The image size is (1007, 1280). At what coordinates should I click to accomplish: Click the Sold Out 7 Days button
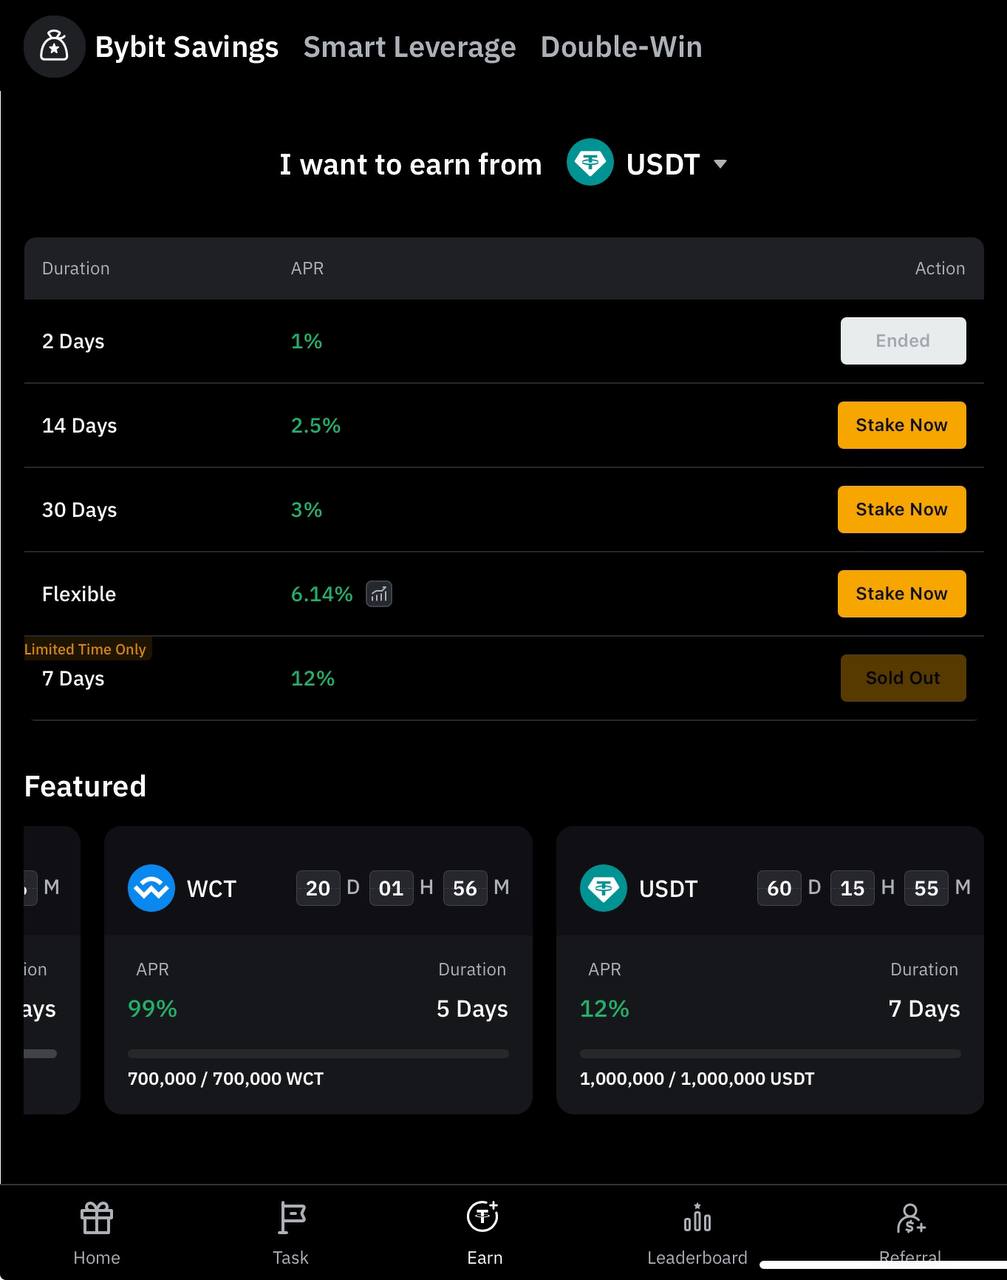903,678
